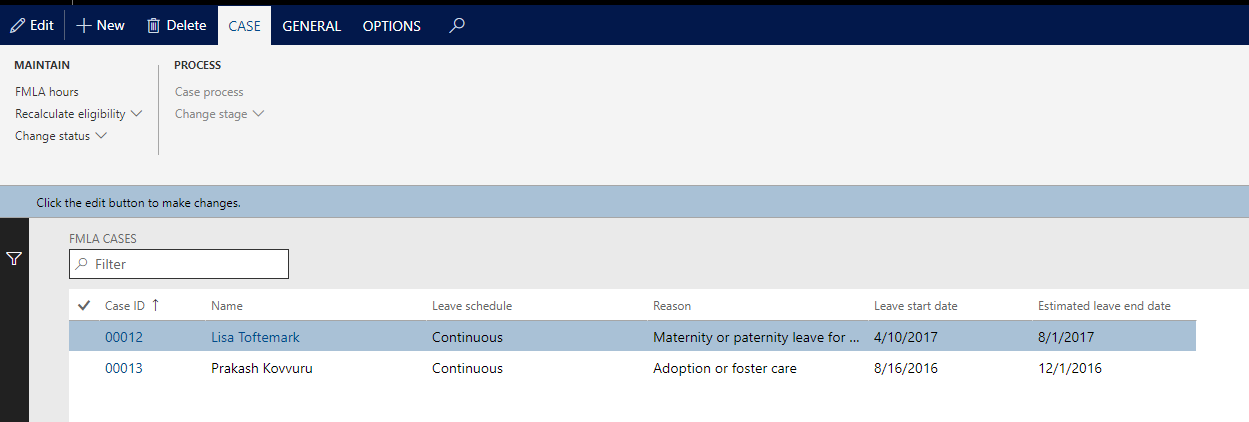Image resolution: width=1249 pixels, height=422 pixels.
Task: Switch to the GENERAL tab
Action: click(311, 26)
